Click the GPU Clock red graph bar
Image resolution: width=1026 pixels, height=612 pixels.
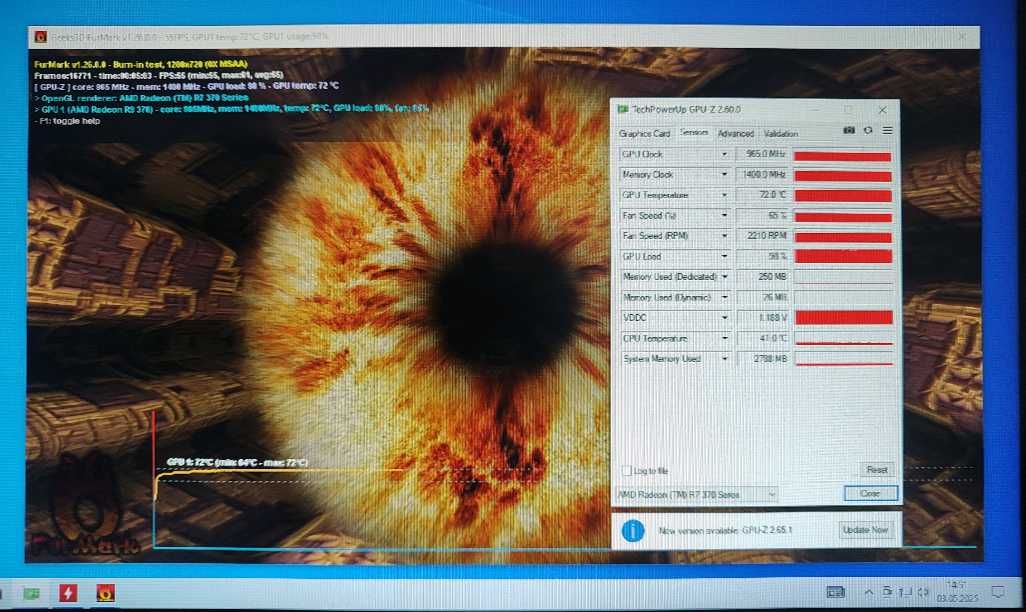coord(843,156)
